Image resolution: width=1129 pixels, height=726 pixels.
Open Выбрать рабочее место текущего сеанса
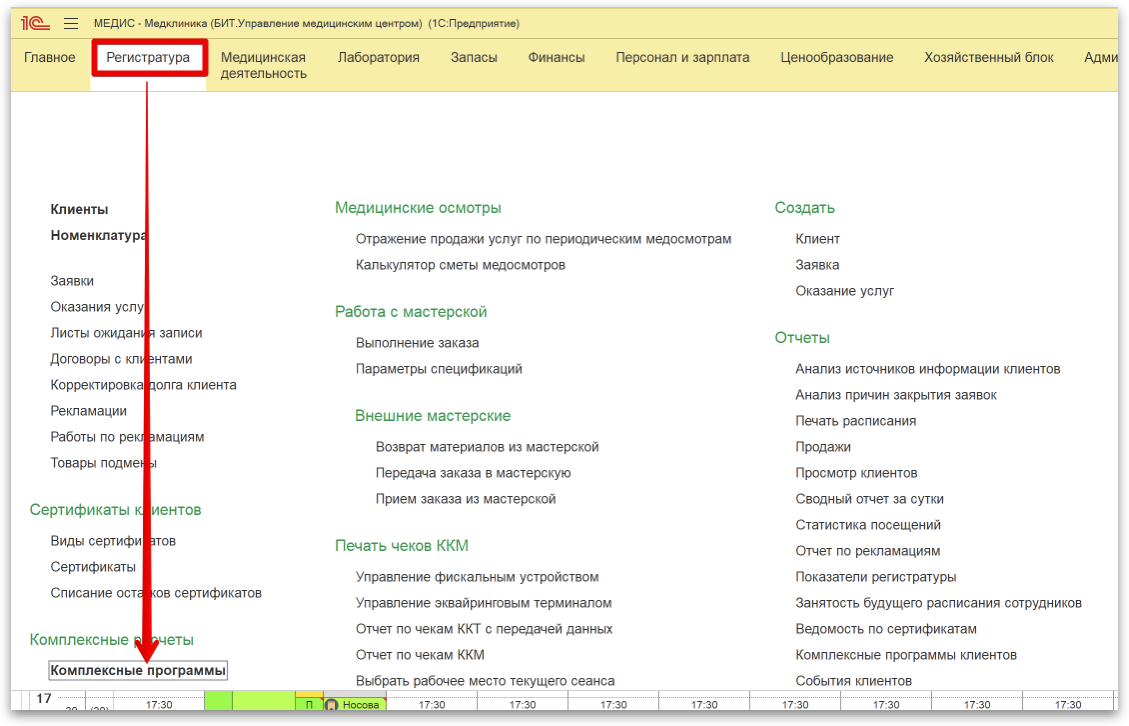(485, 681)
